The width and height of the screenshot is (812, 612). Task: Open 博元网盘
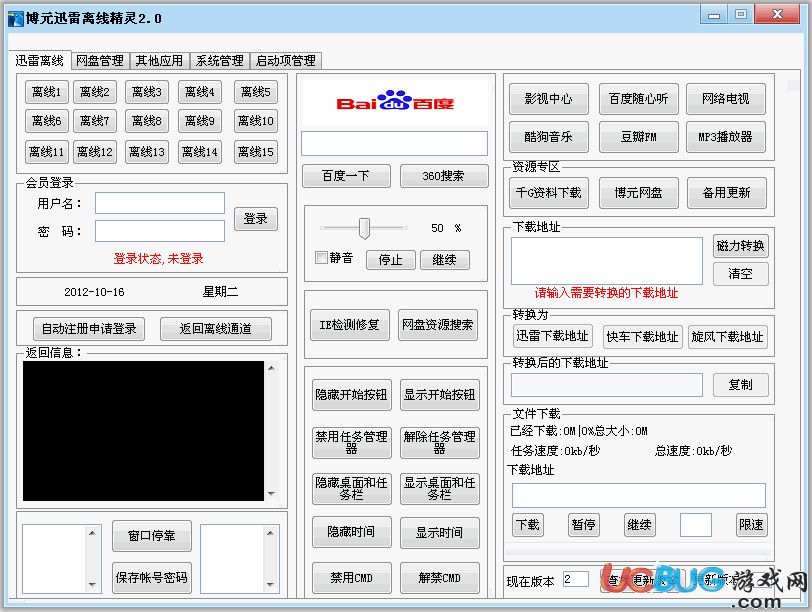639,193
